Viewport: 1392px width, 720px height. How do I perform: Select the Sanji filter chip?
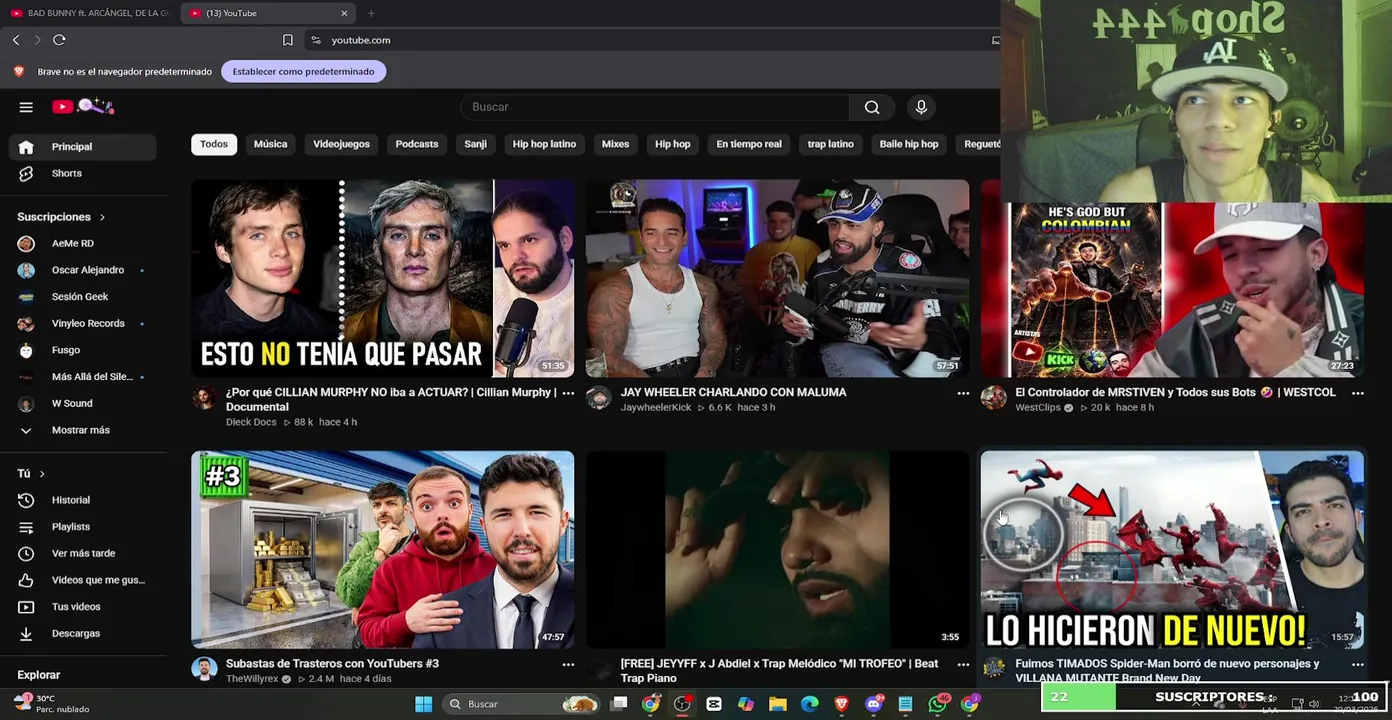pos(475,144)
